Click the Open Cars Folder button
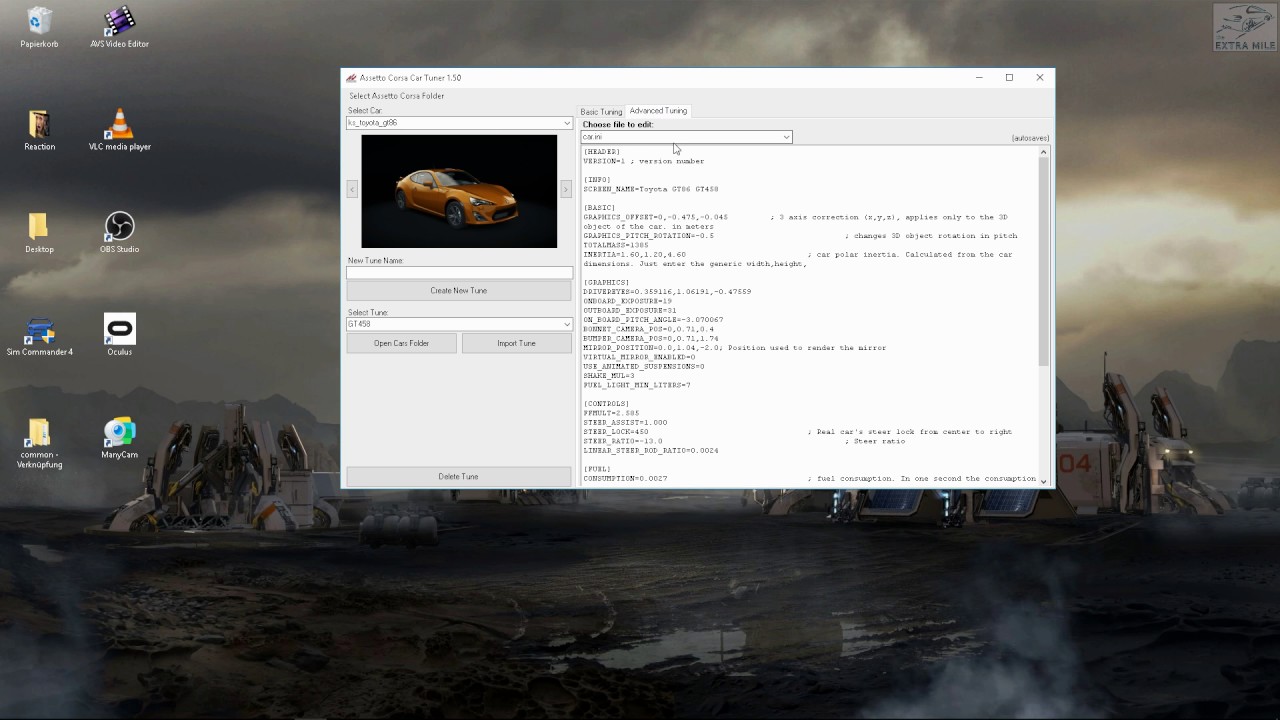This screenshot has height=720, width=1280. [402, 343]
